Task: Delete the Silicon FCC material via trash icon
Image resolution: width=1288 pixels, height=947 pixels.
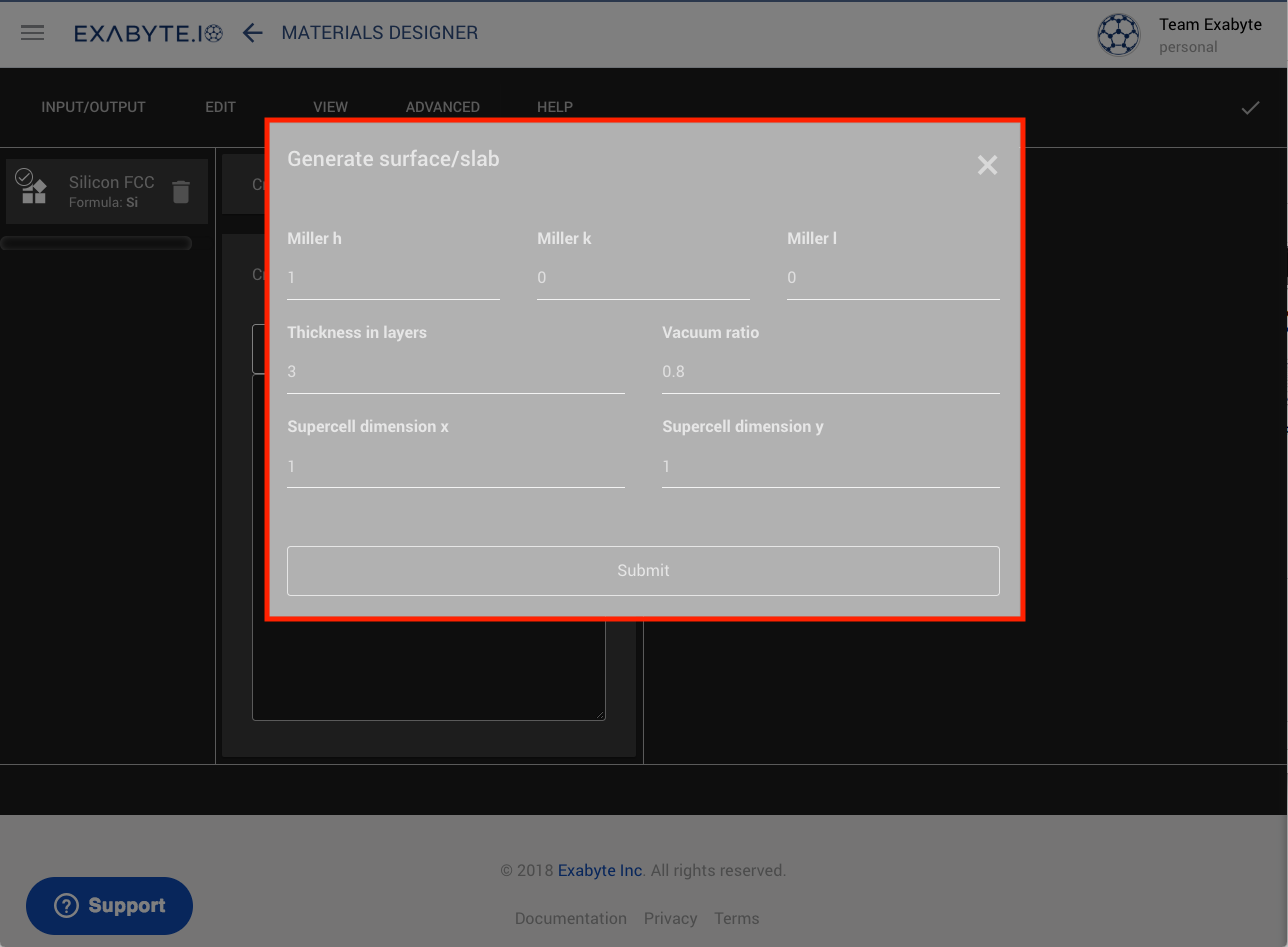Action: 181,191
